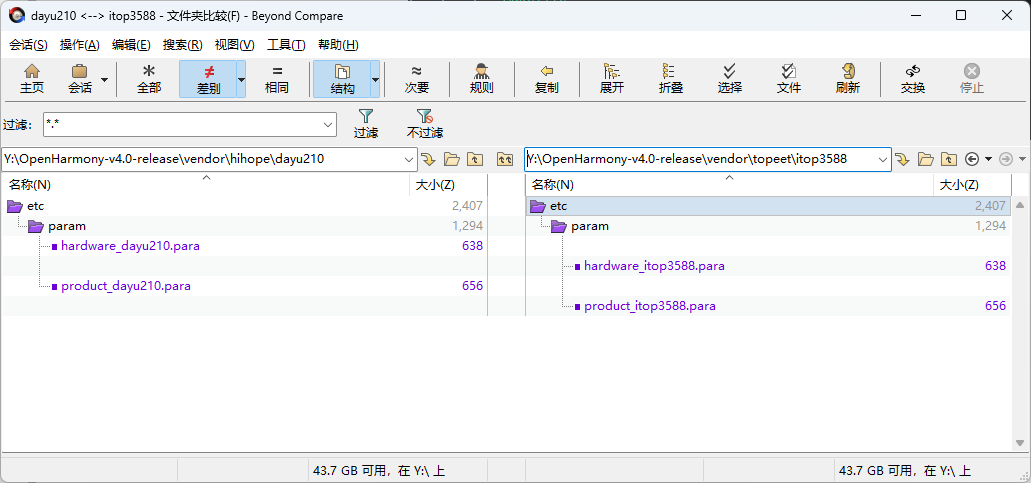Screen dimensions: 1031x483
Task: Open the 规则 rules dialog
Action: pos(481,79)
